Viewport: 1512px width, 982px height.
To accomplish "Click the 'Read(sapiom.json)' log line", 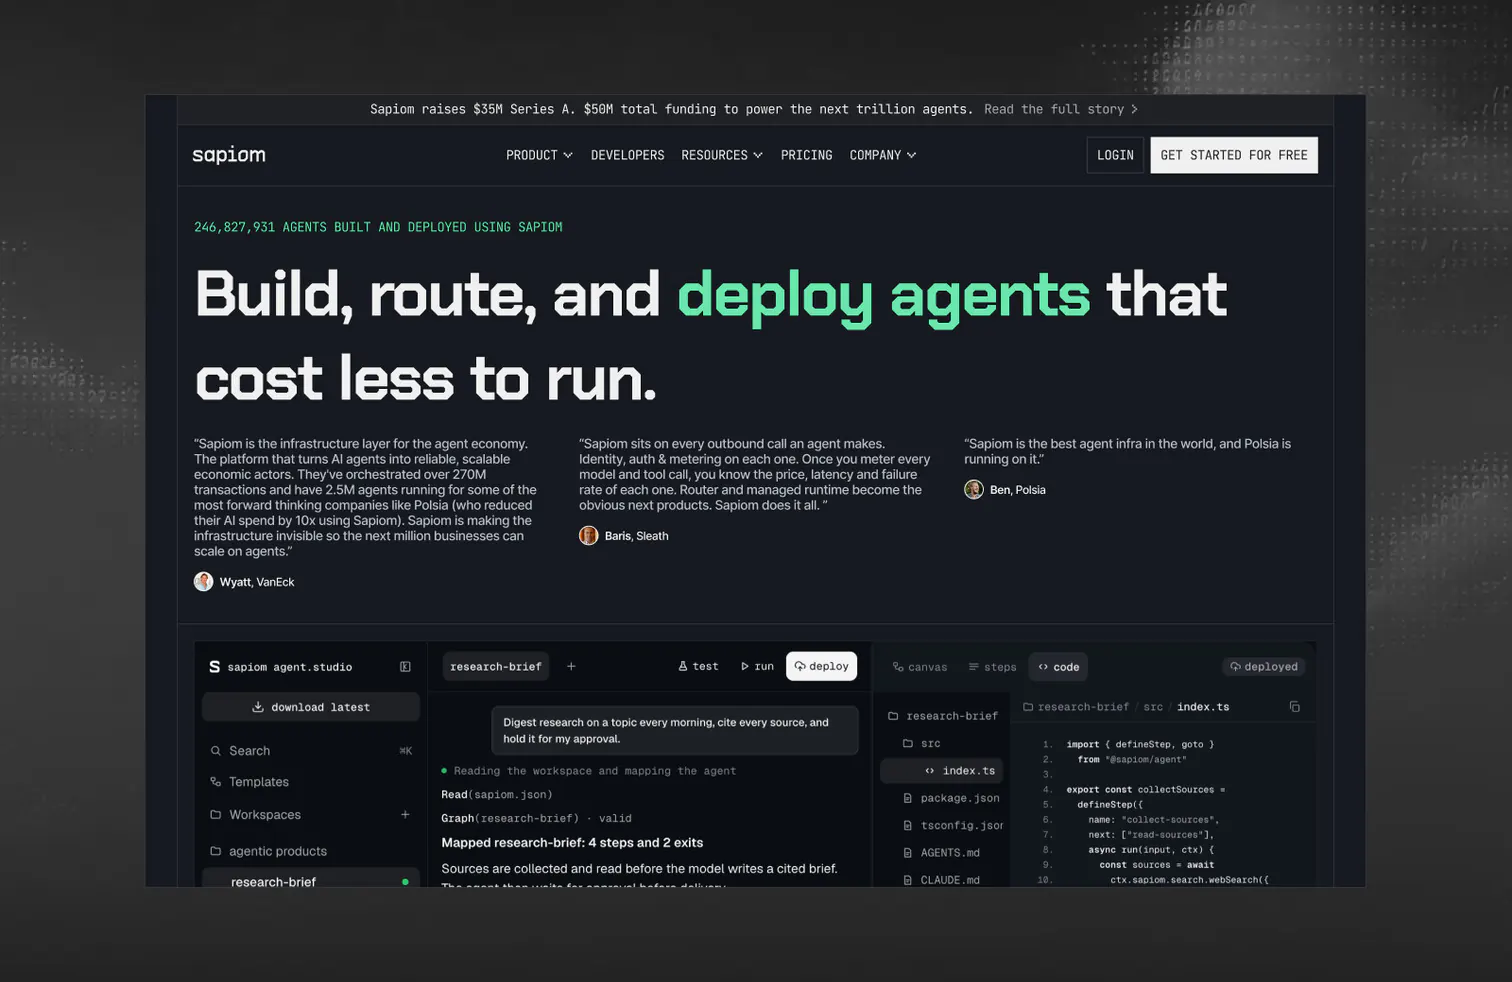I will [497, 795].
